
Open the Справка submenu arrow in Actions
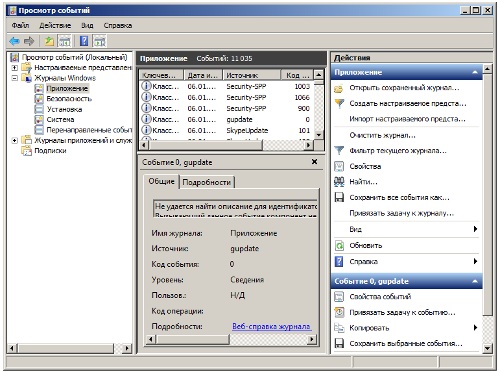pos(475,261)
